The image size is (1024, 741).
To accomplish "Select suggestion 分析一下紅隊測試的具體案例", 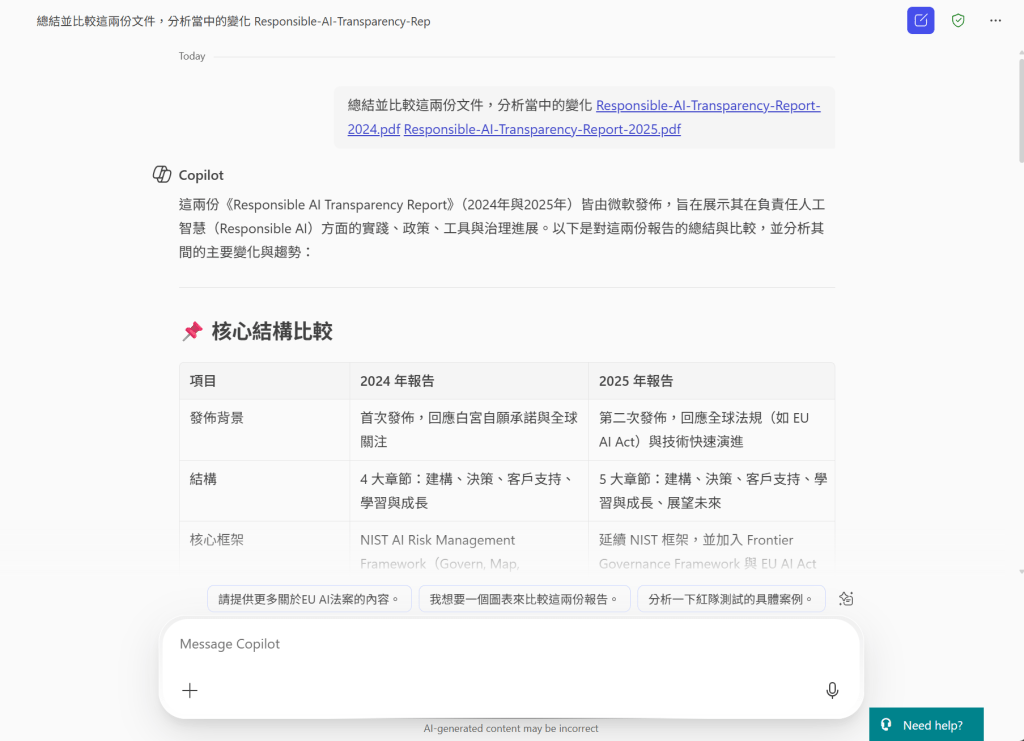I will click(731, 599).
